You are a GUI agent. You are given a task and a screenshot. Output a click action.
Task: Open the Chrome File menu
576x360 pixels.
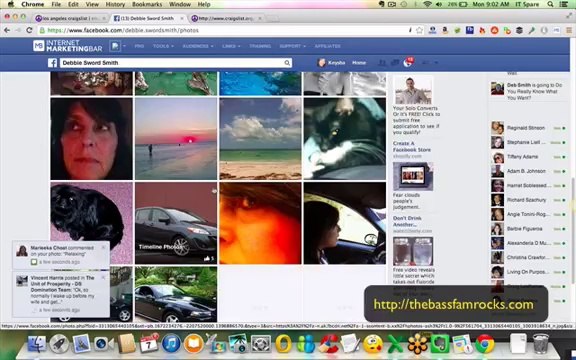click(56, 4)
